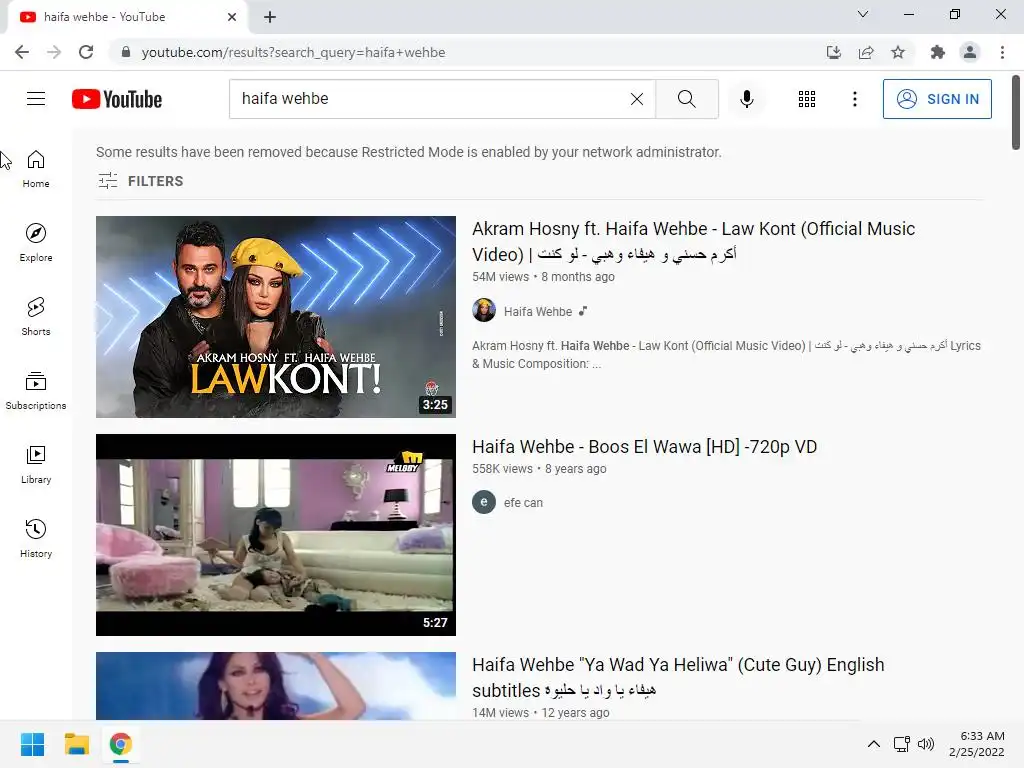
Task: Clear the search box with X
Action: [x=637, y=99]
